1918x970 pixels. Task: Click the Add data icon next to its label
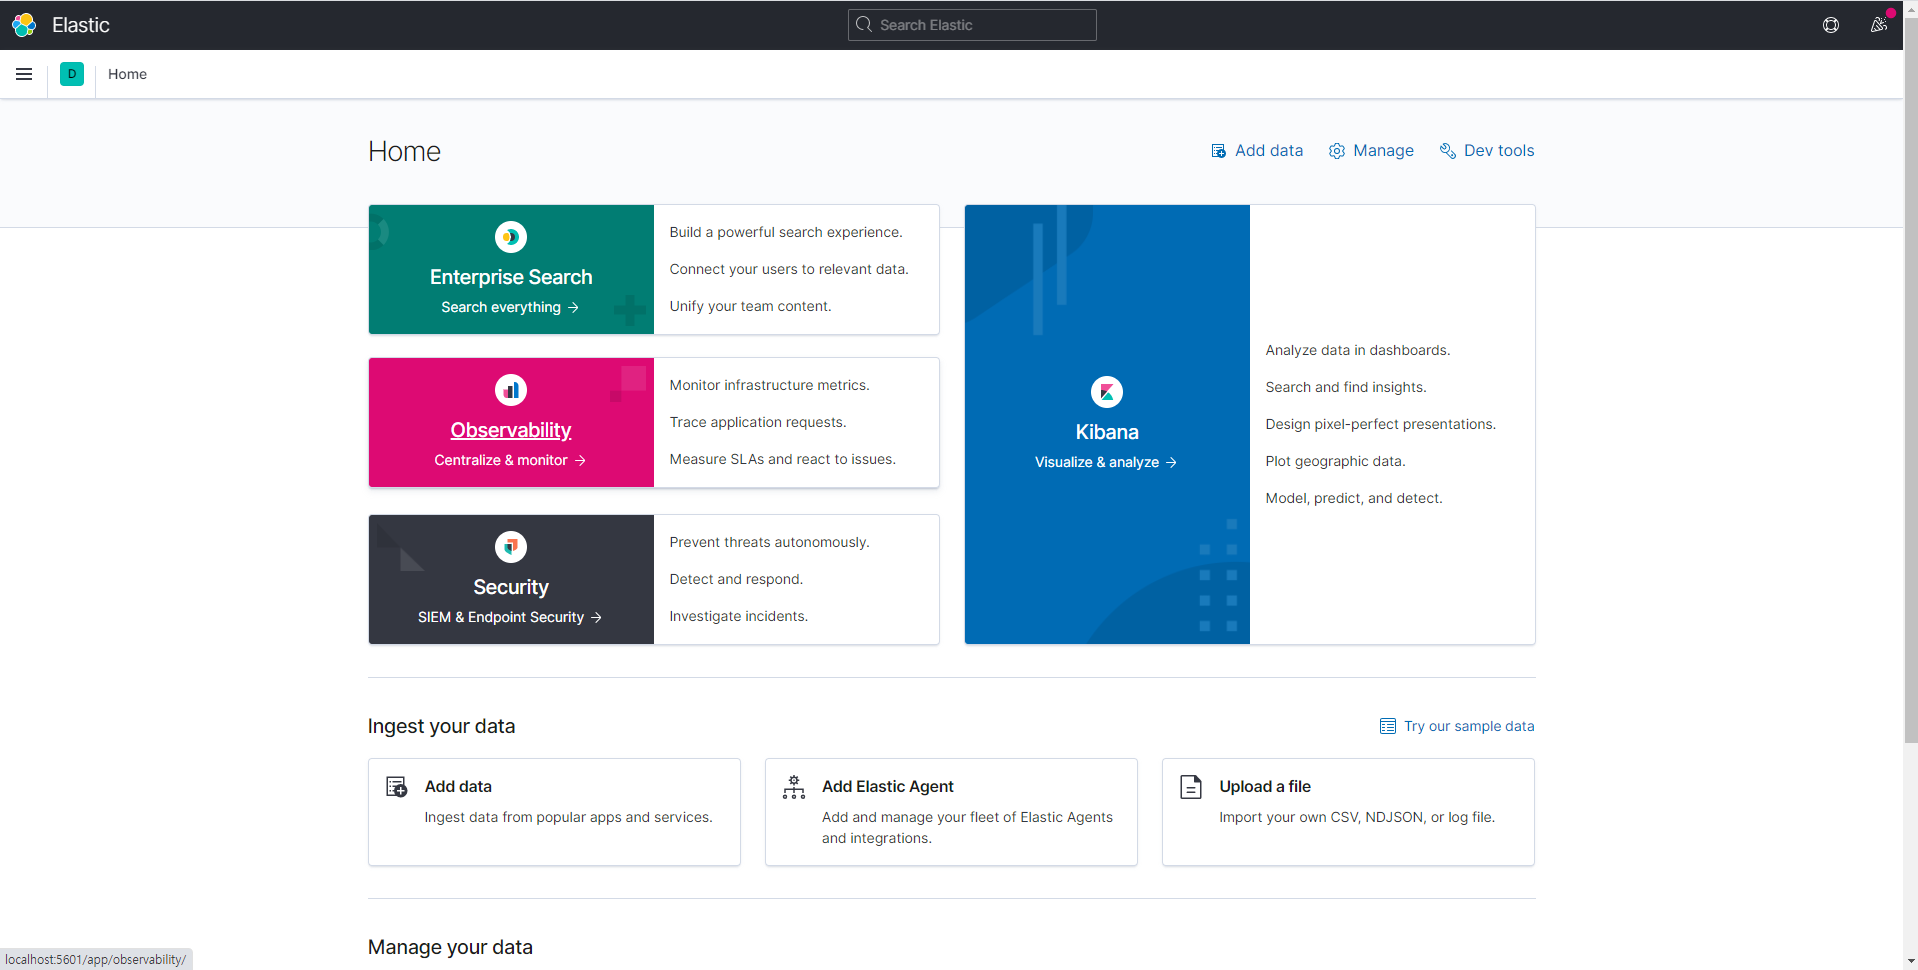[x=1218, y=151]
